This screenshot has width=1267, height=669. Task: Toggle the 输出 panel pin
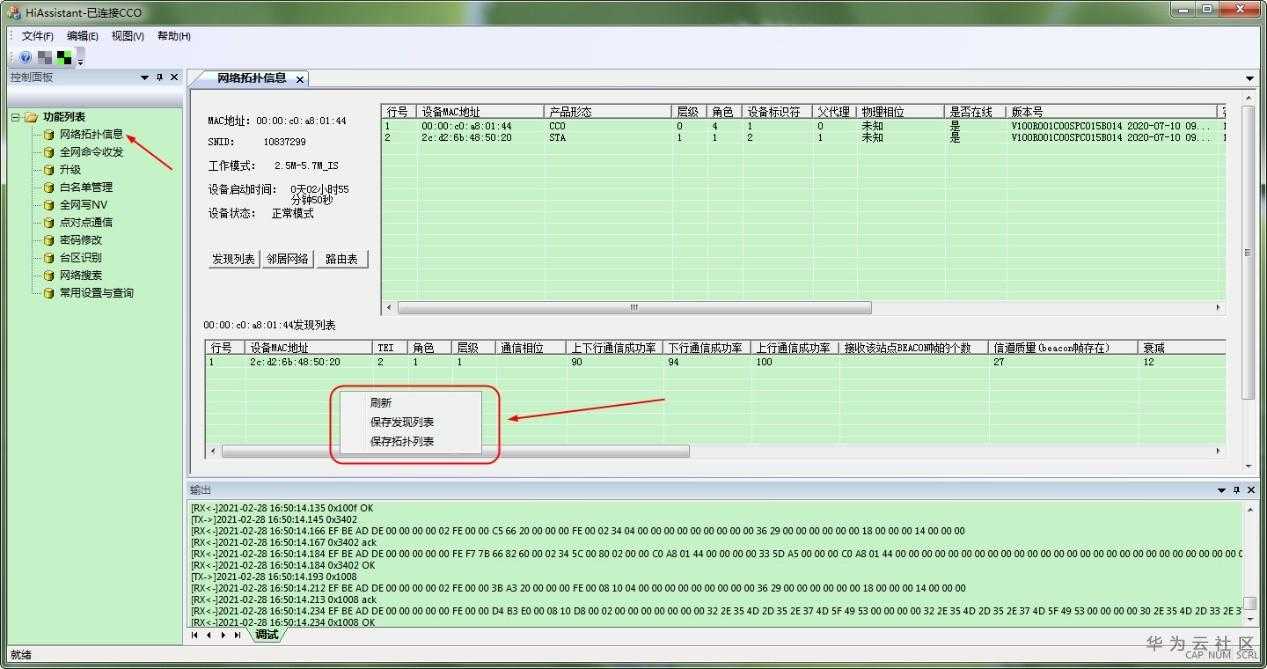point(1237,490)
